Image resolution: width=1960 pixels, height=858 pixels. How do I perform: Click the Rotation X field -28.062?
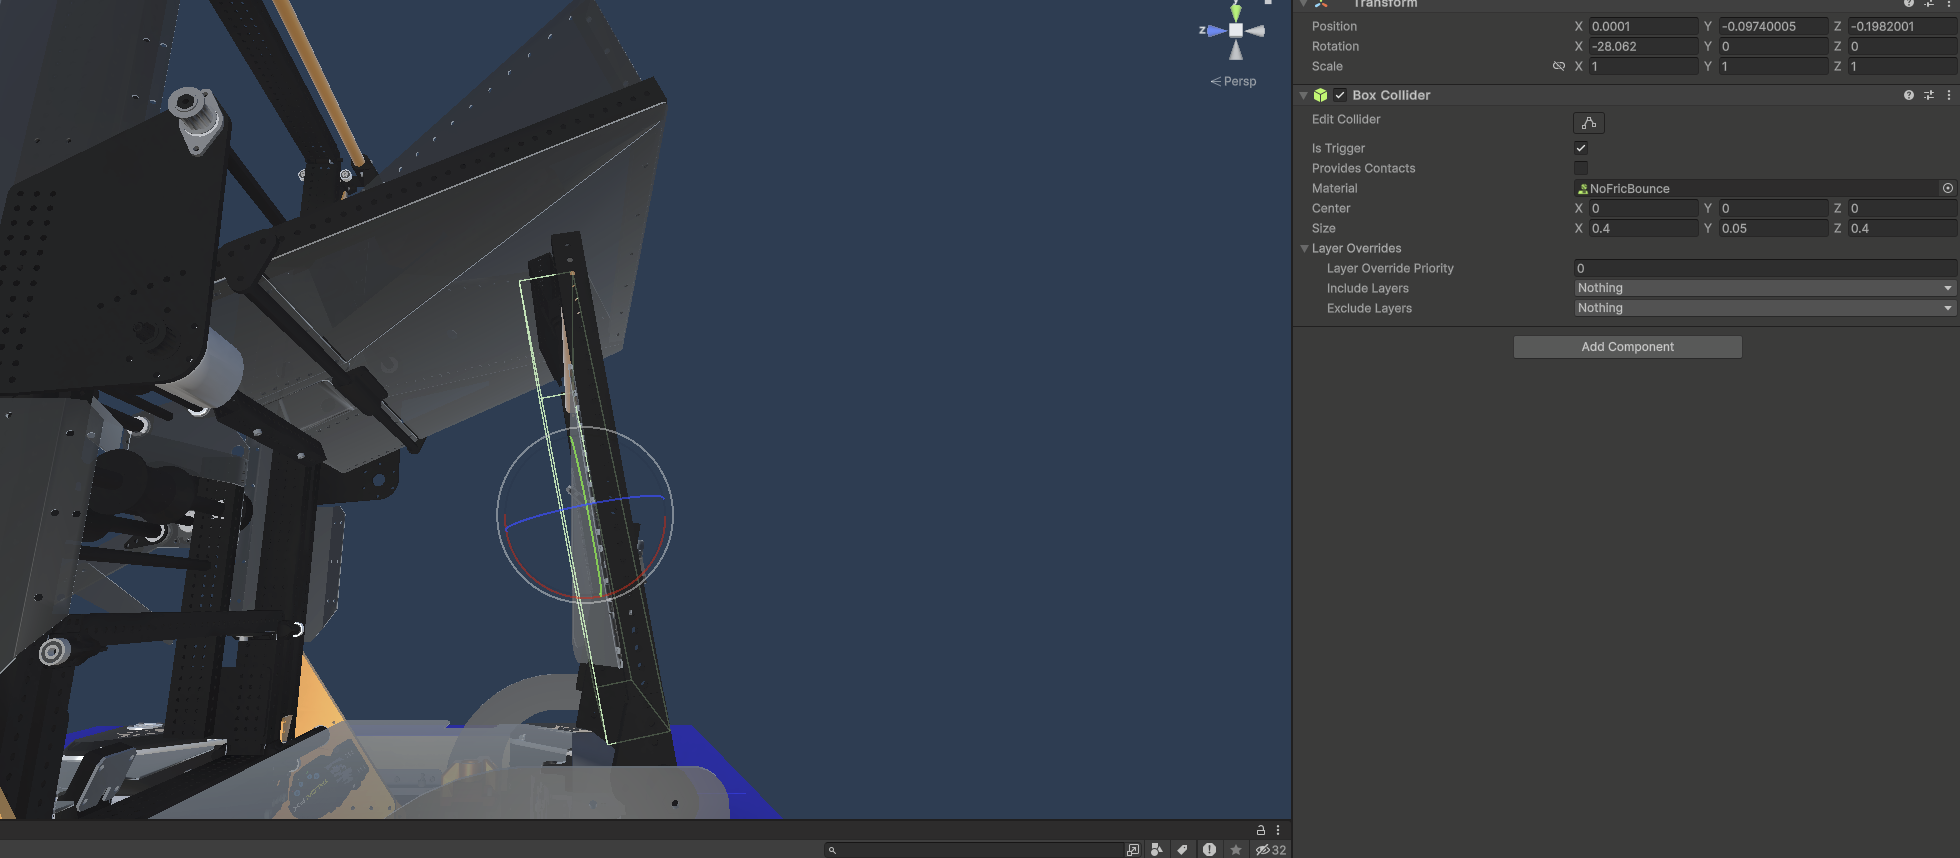tap(1643, 46)
